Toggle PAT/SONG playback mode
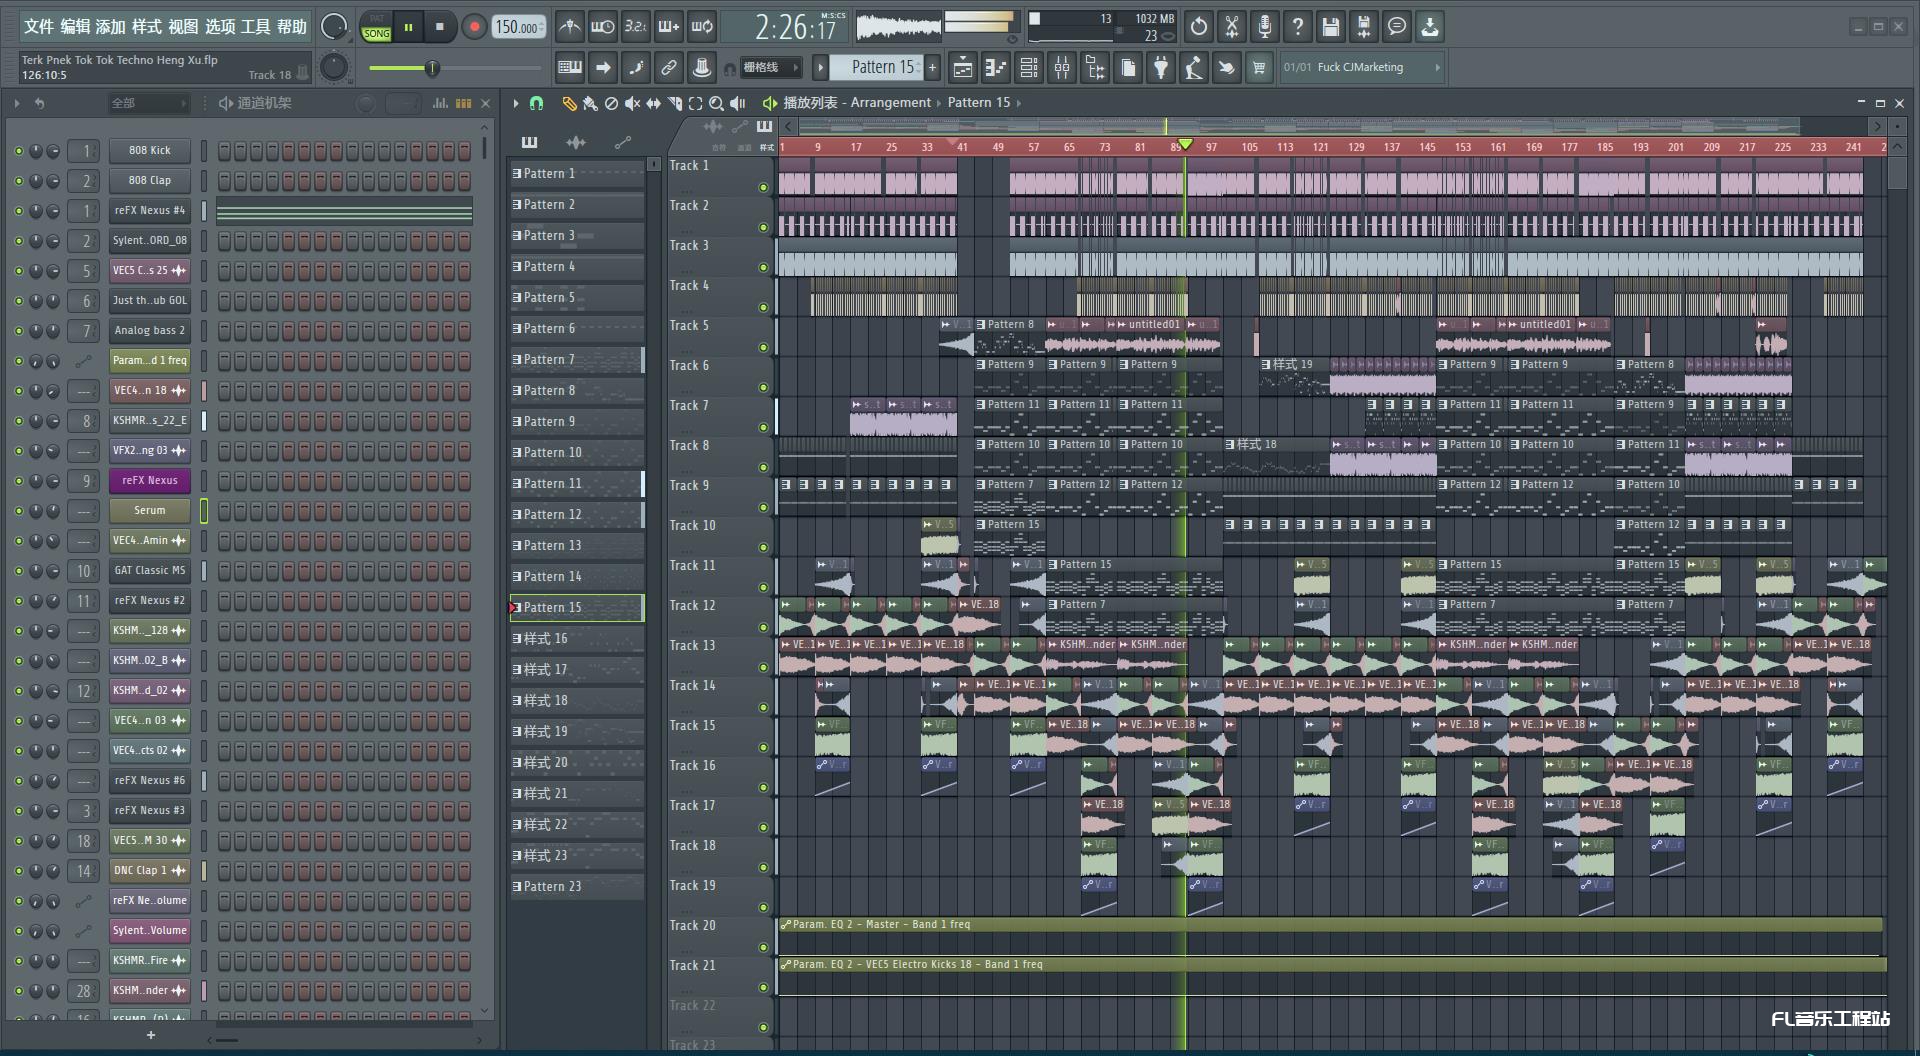This screenshot has width=1920, height=1056. pos(376,27)
